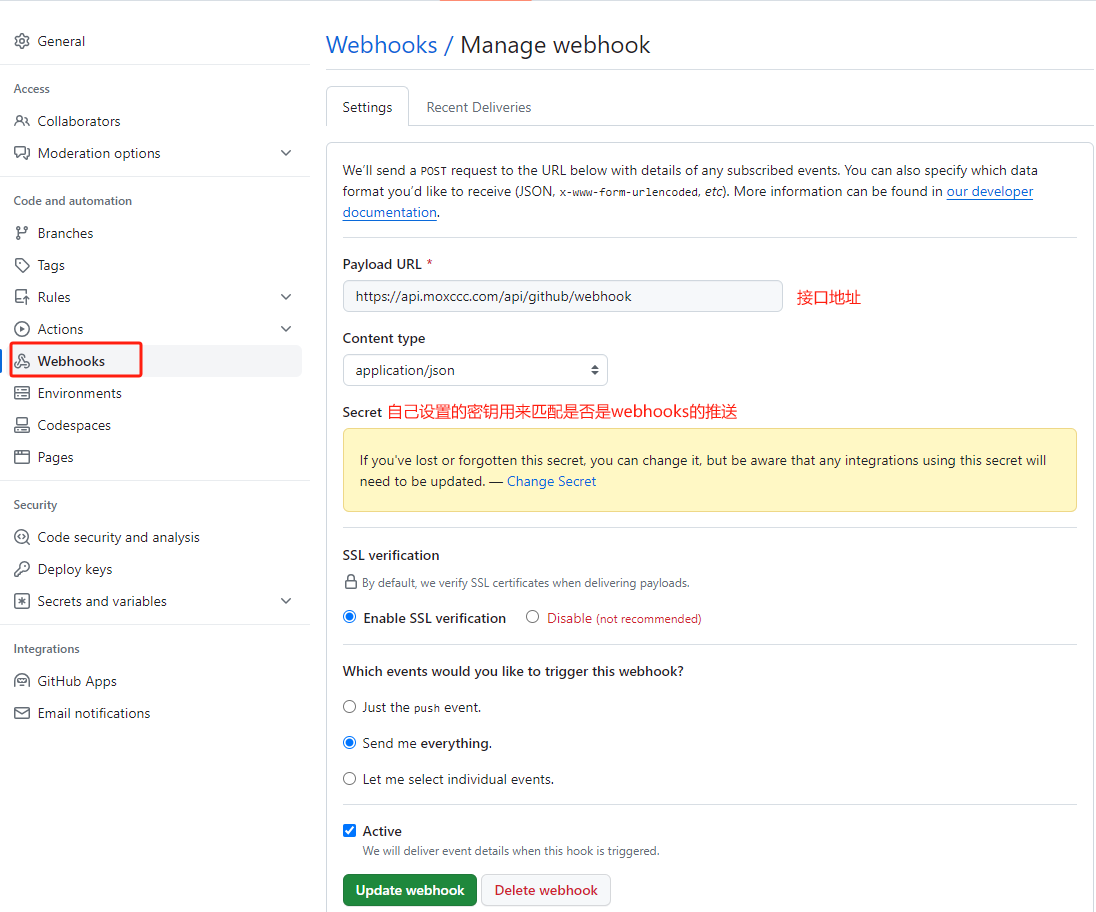Select Disable SSL verification radio

(533, 617)
